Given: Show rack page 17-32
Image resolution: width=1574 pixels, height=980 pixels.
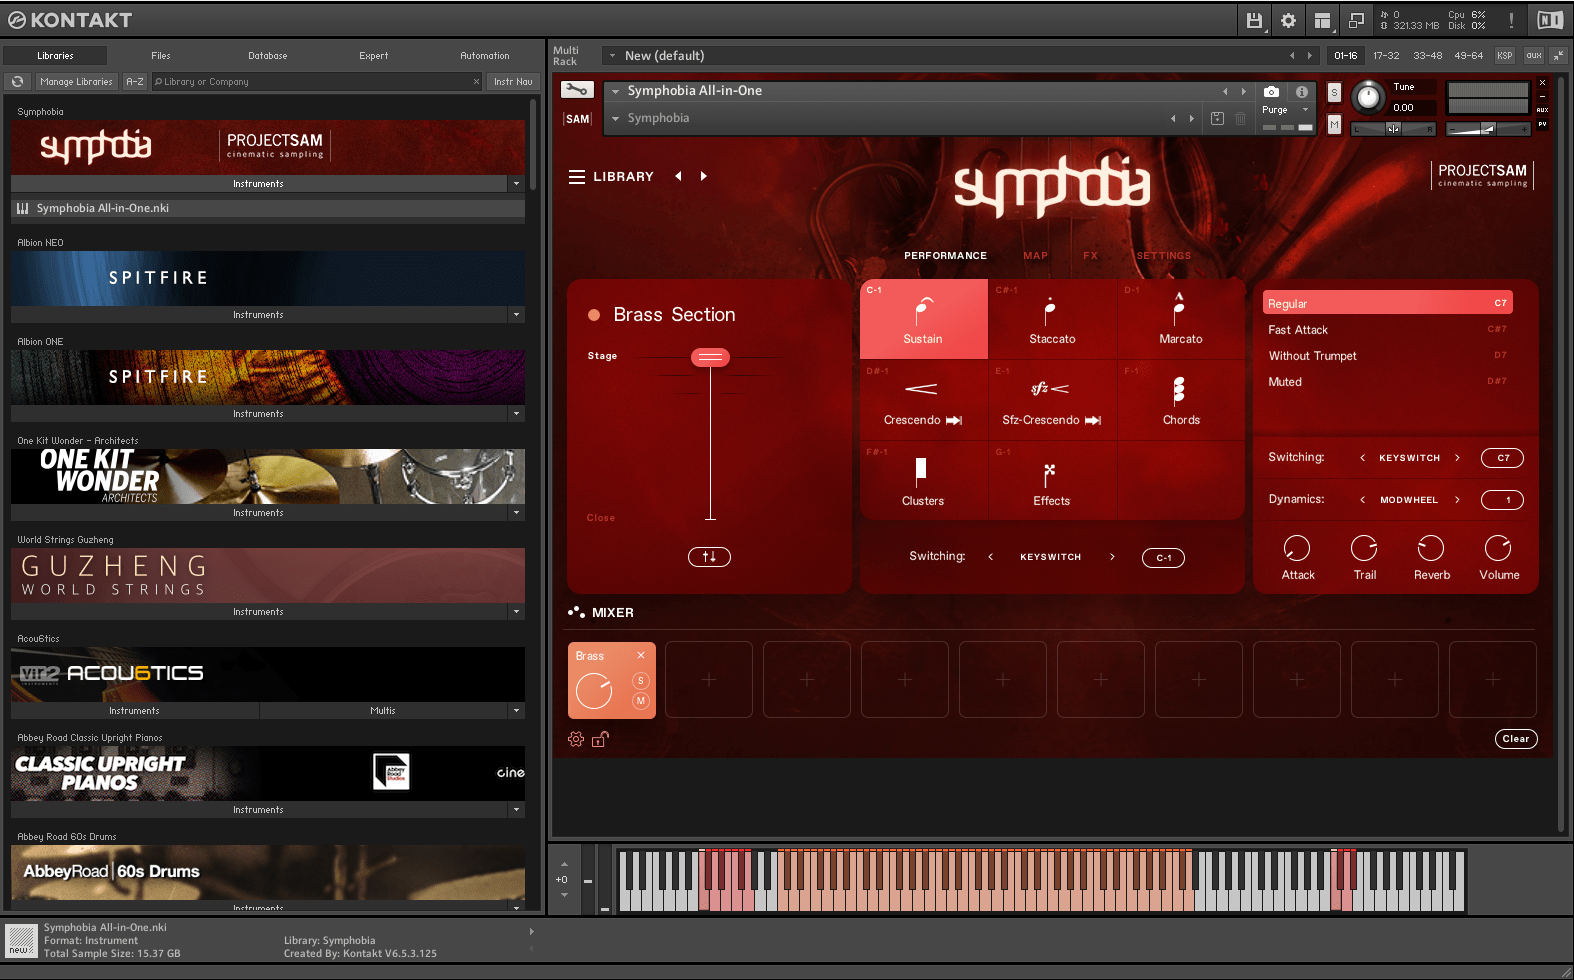Looking at the screenshot, I should click(x=1386, y=56).
